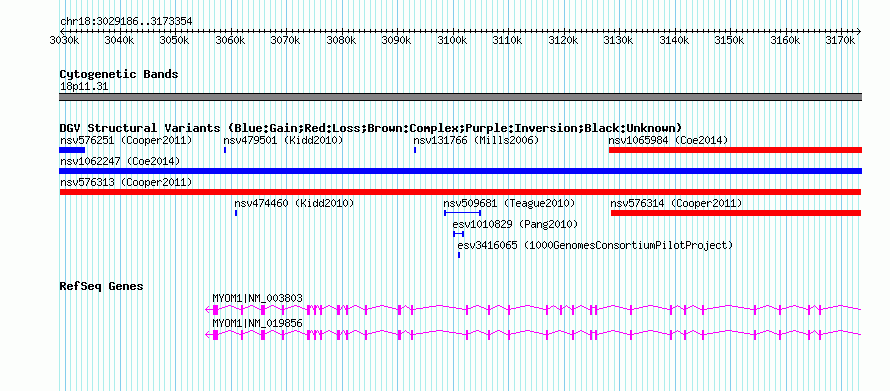Click the nsv131766 small blue marker
The height and width of the screenshot is (391, 890).
pyautogui.click(x=415, y=150)
